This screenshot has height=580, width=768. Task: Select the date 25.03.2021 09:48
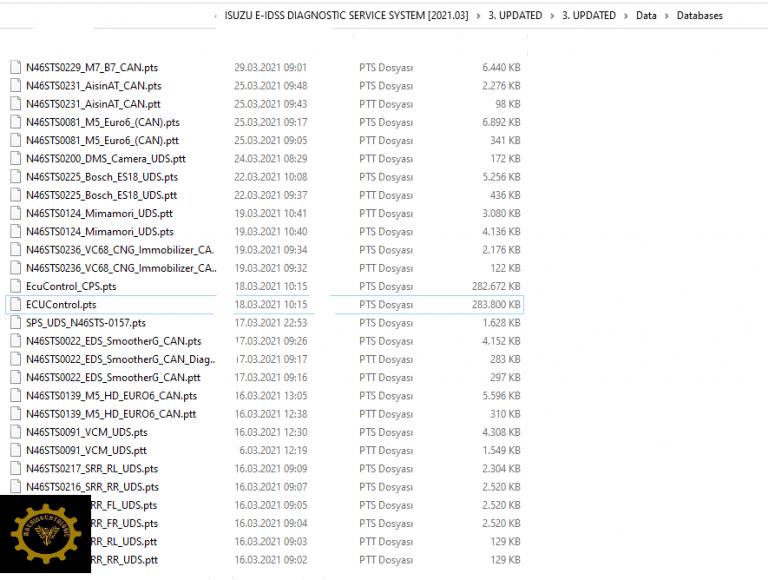[271, 85]
